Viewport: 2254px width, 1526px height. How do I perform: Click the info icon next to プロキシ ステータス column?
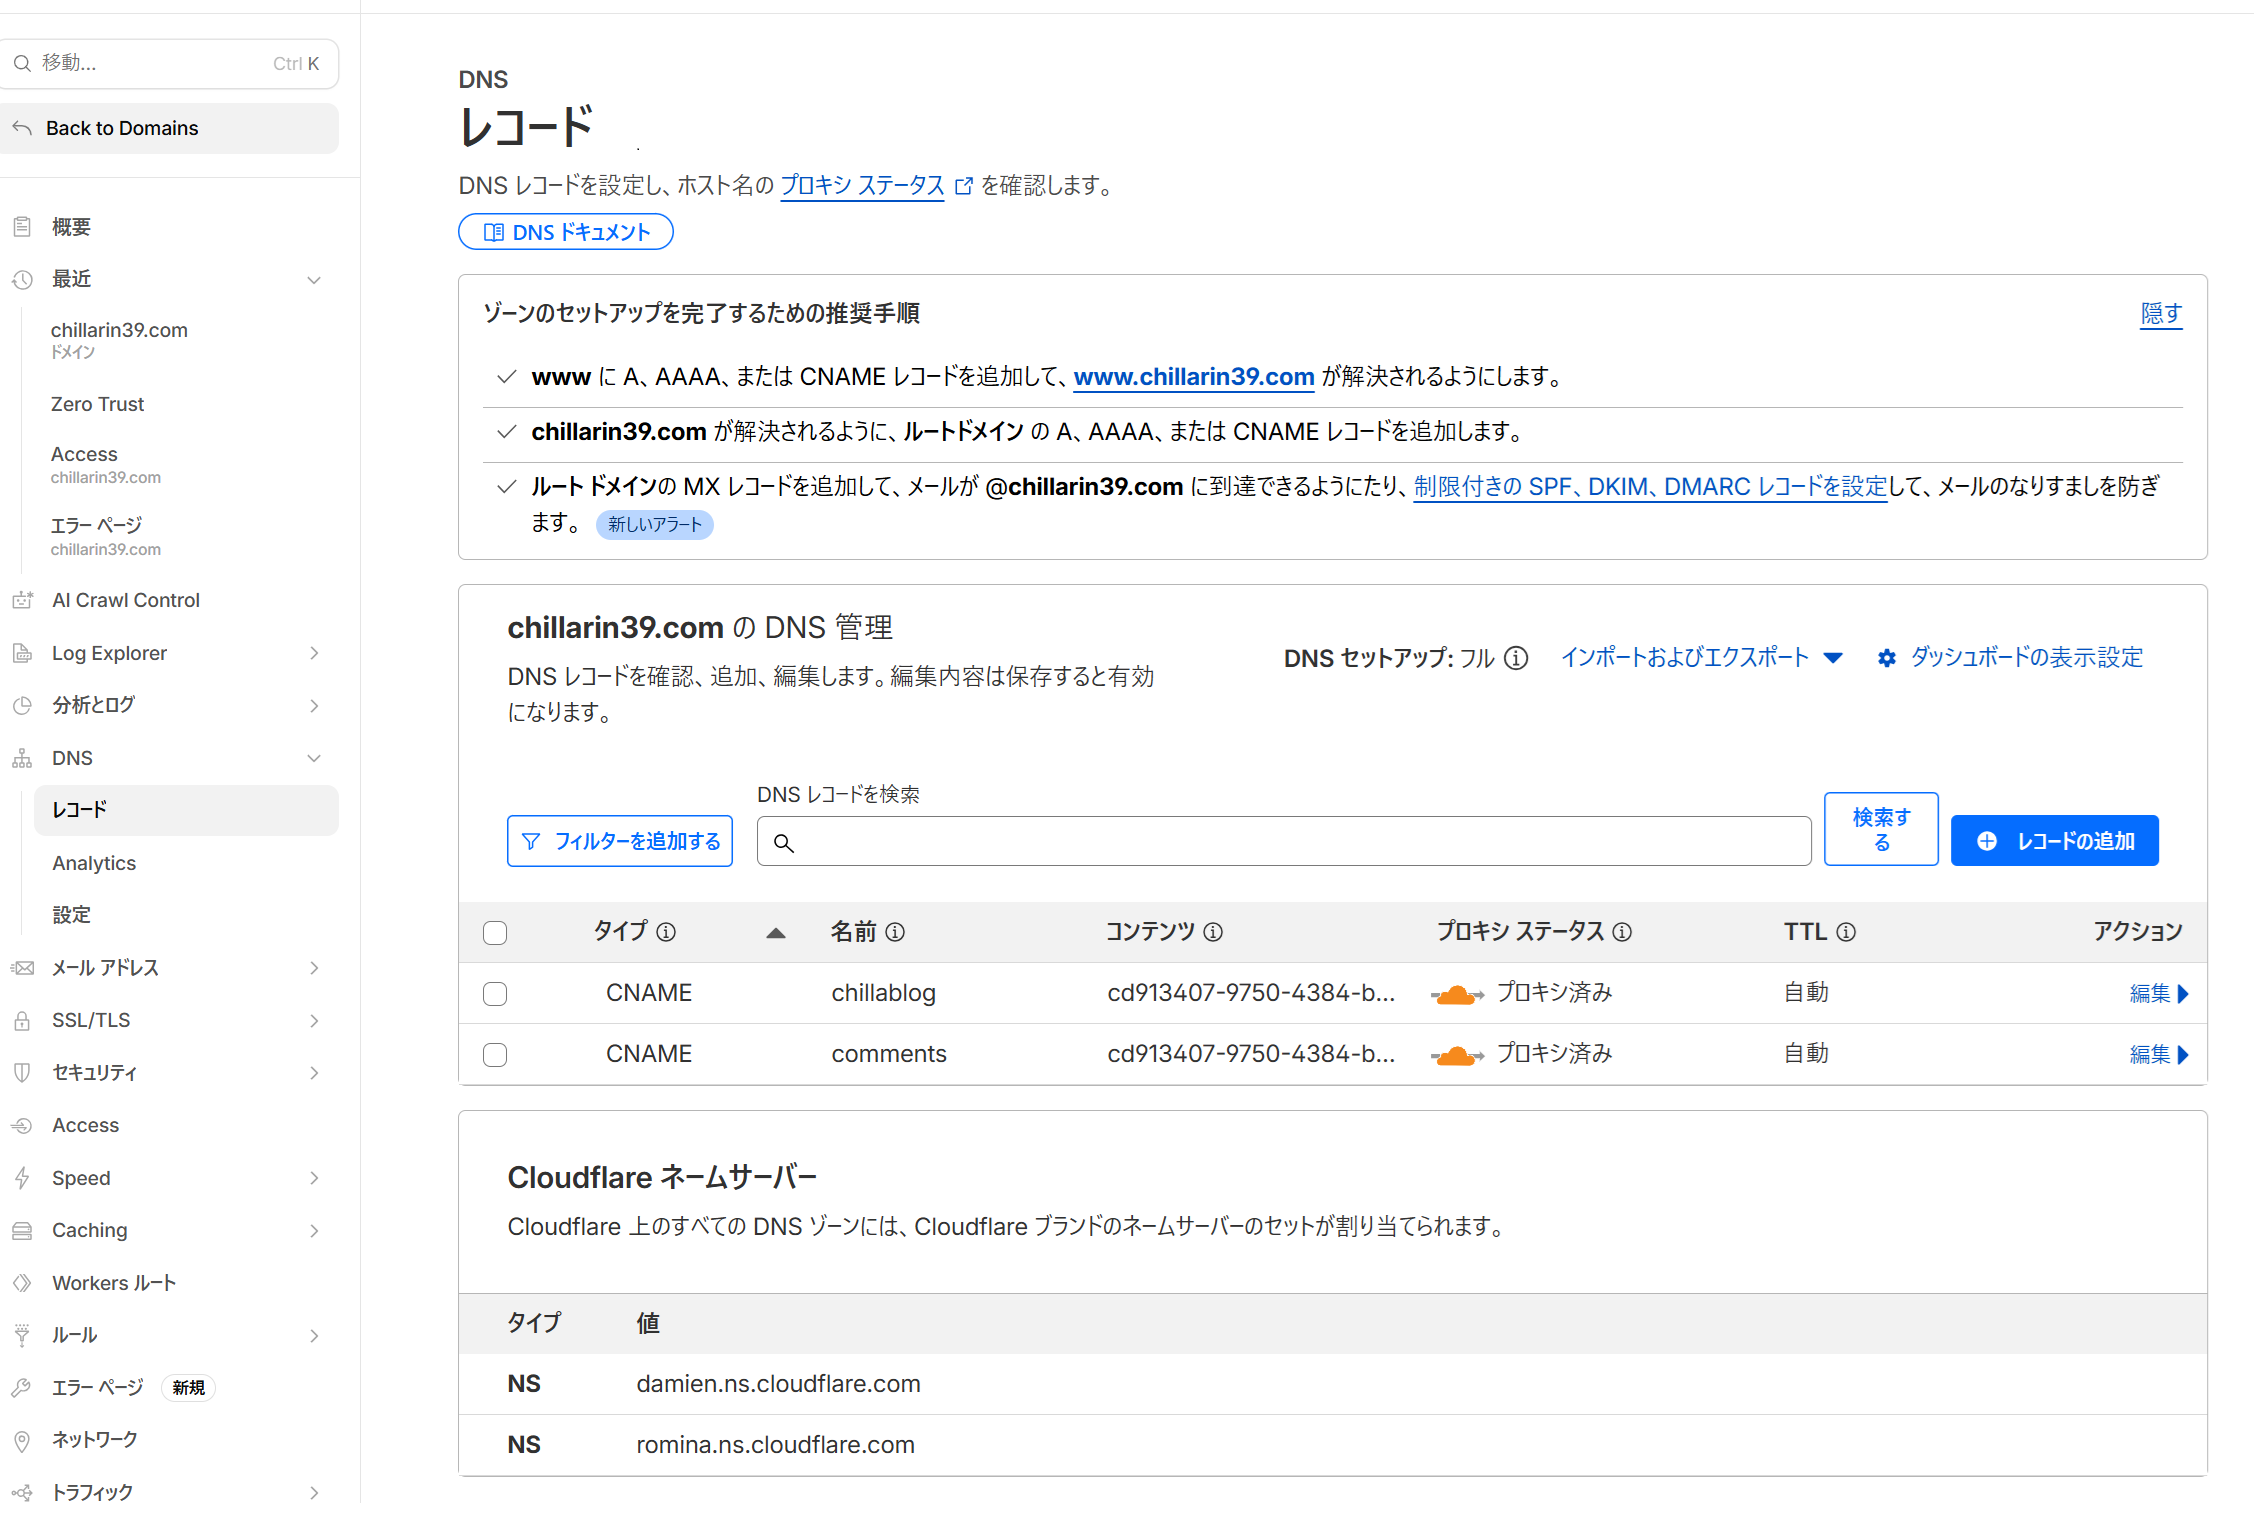(x=1622, y=932)
